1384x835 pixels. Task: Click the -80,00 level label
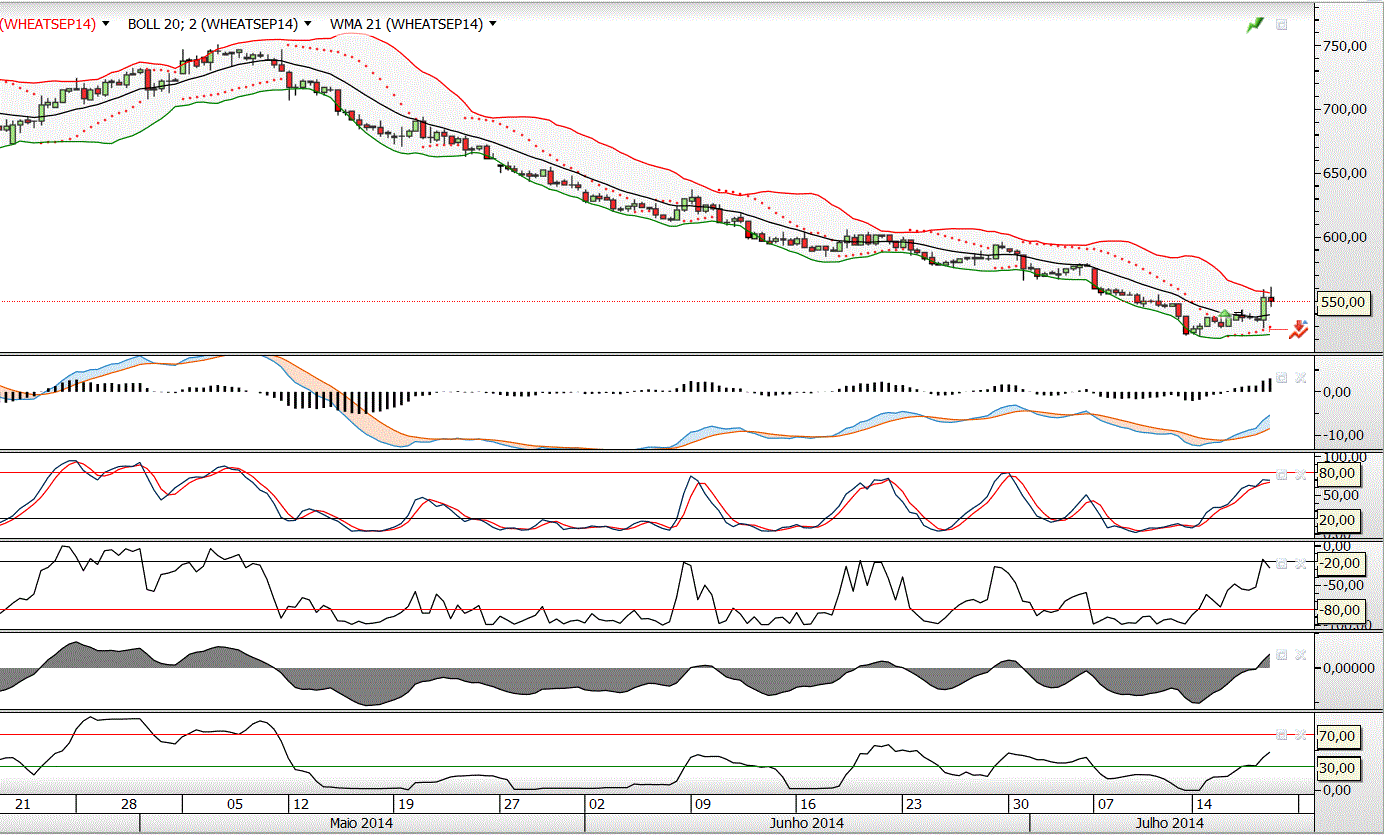pyautogui.click(x=1340, y=610)
